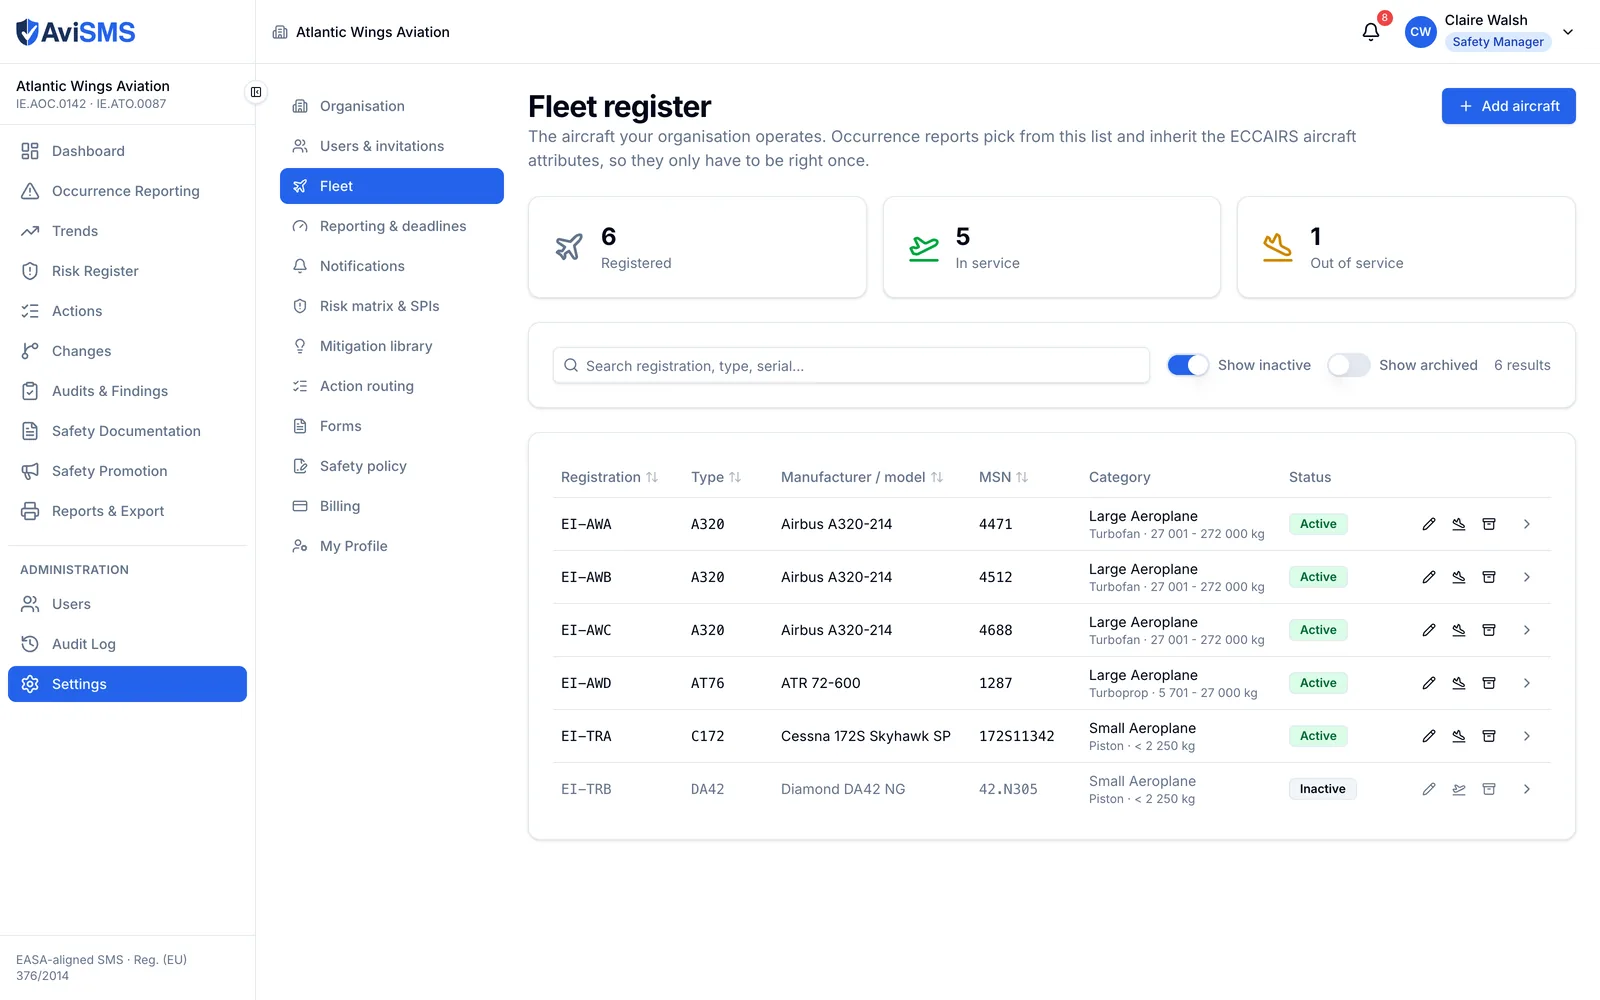
Task: Take EI-AWD out of service via landing plane icon
Action: pos(1459,683)
